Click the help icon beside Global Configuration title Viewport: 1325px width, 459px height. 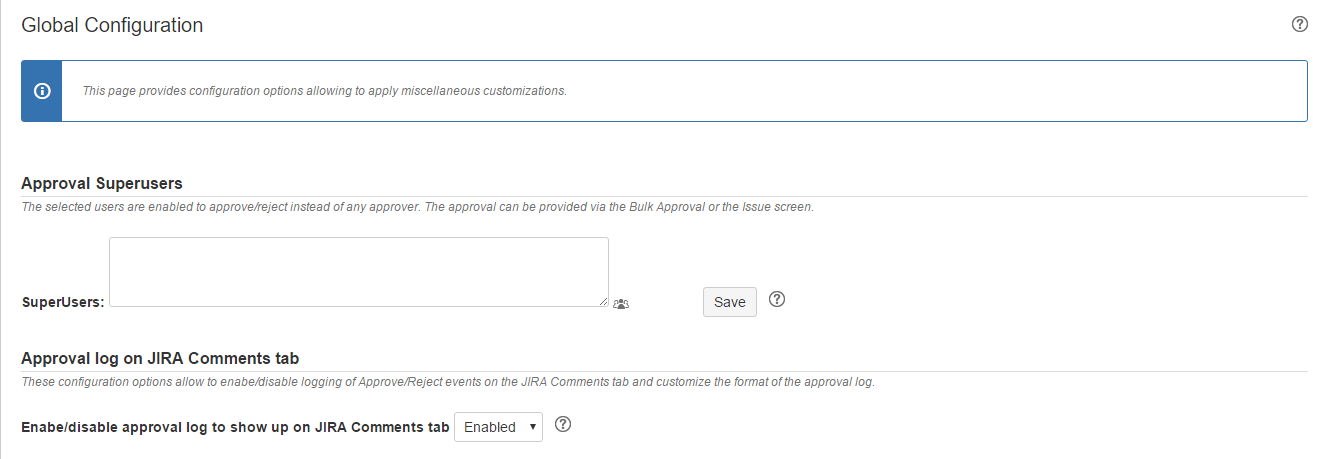click(1299, 25)
